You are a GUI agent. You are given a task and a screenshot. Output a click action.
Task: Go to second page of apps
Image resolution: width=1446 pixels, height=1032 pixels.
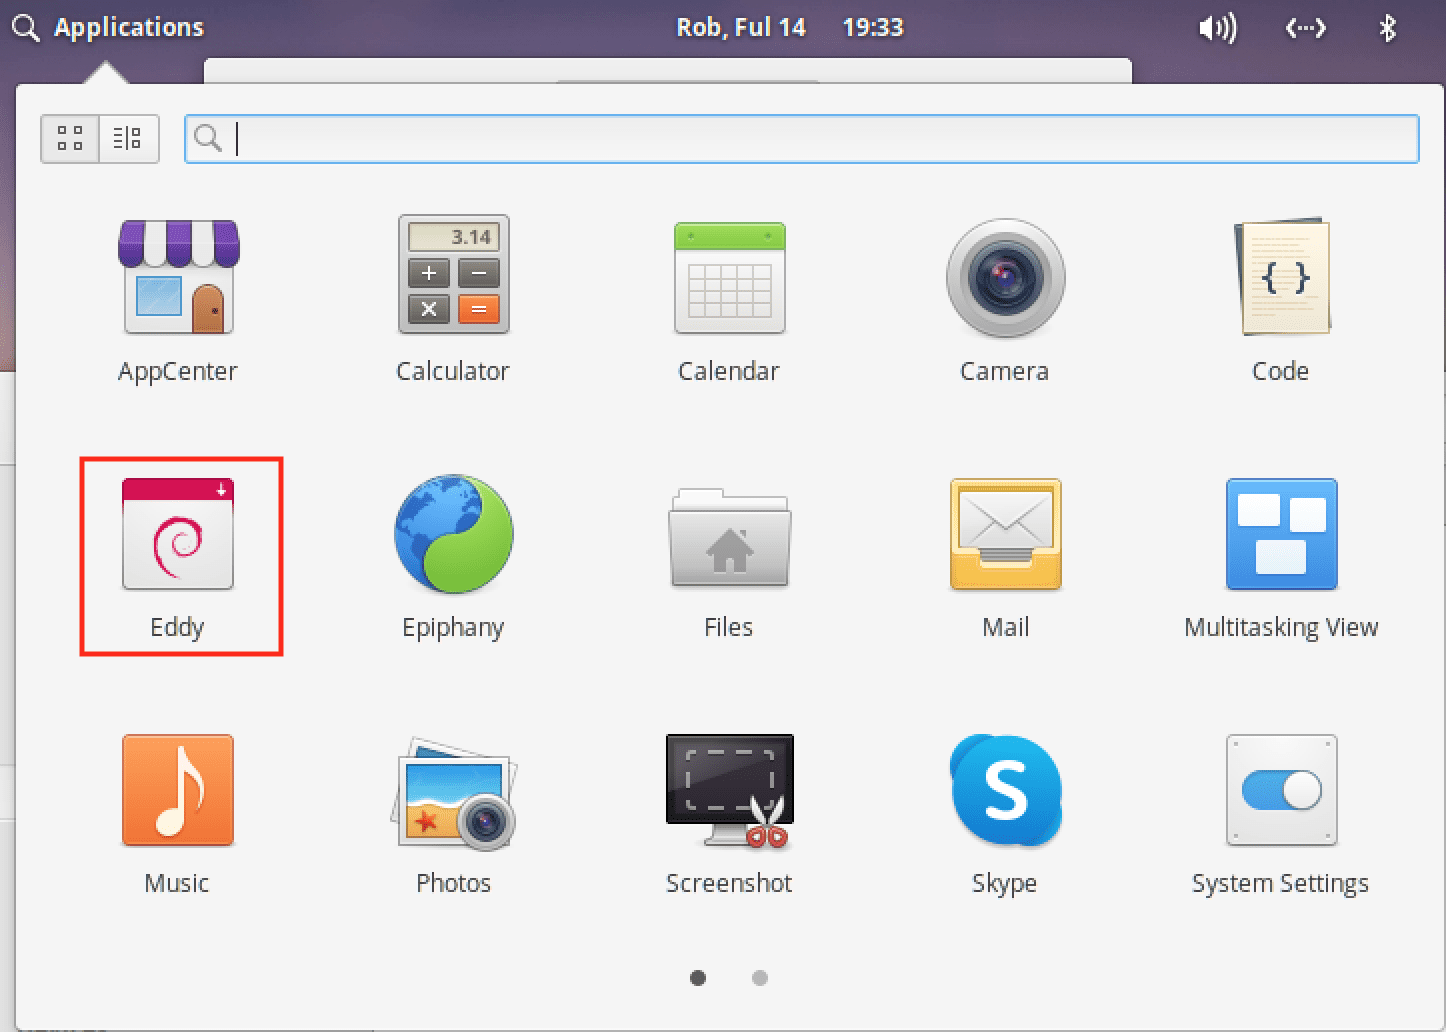coord(760,978)
